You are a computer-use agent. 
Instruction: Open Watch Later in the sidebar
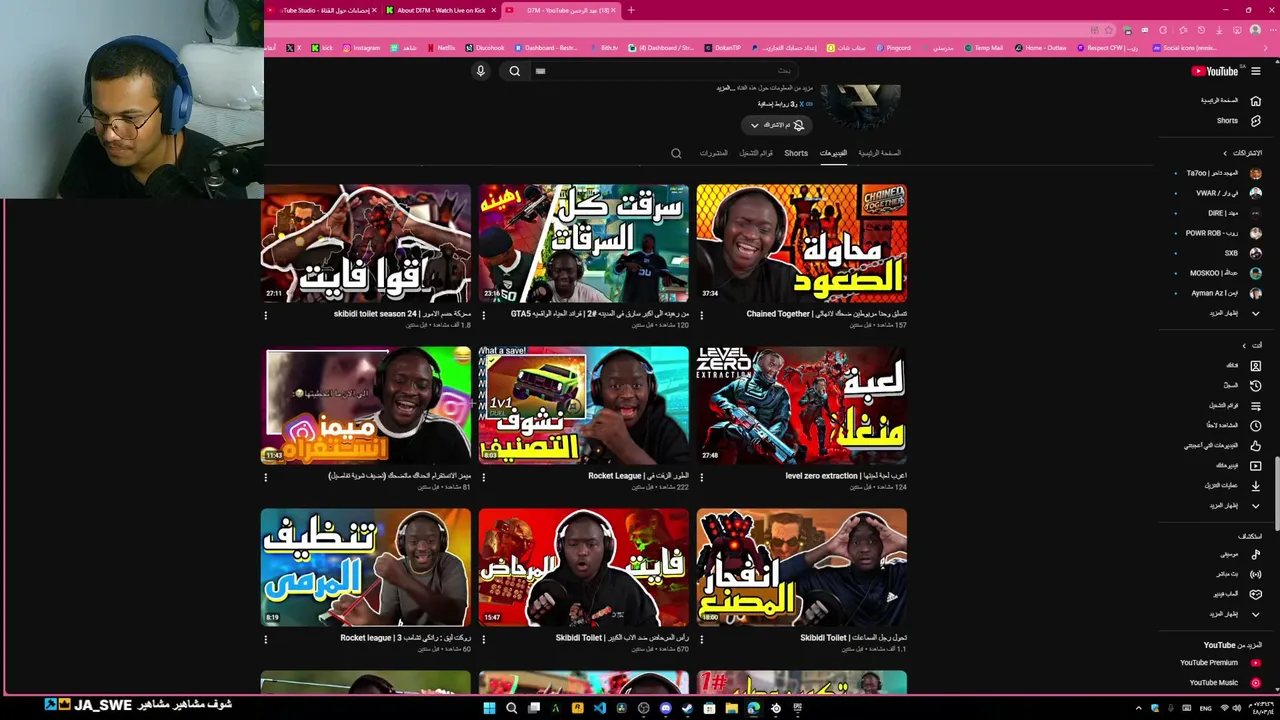tap(1256, 425)
